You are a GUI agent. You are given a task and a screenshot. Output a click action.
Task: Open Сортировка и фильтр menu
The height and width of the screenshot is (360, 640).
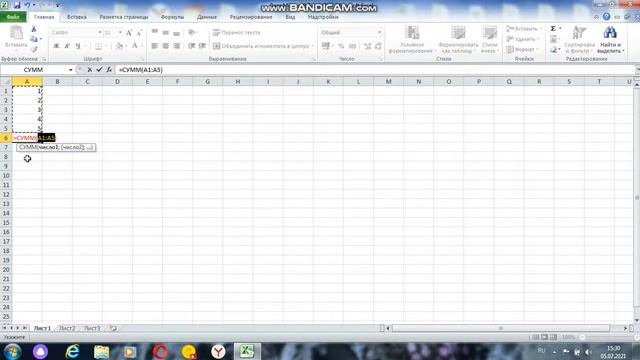(579, 39)
